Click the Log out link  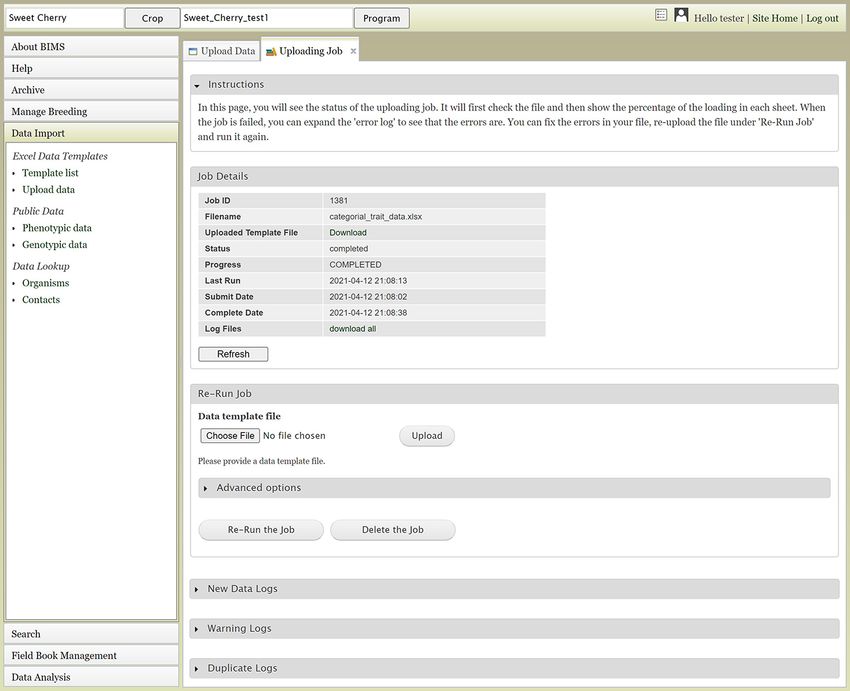coord(822,18)
